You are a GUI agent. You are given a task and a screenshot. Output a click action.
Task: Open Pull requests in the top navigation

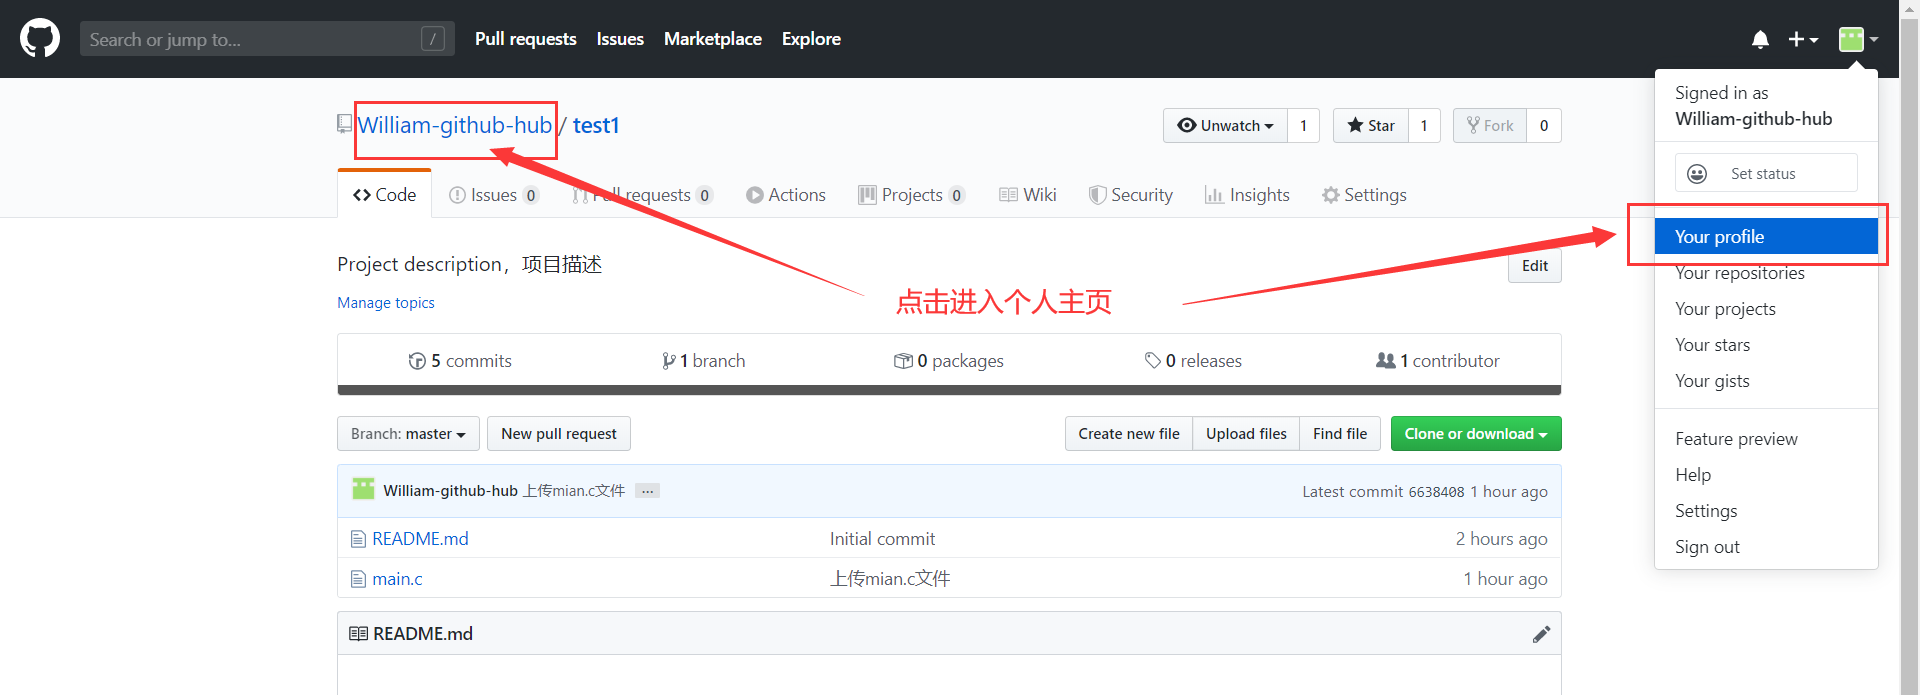coord(525,39)
